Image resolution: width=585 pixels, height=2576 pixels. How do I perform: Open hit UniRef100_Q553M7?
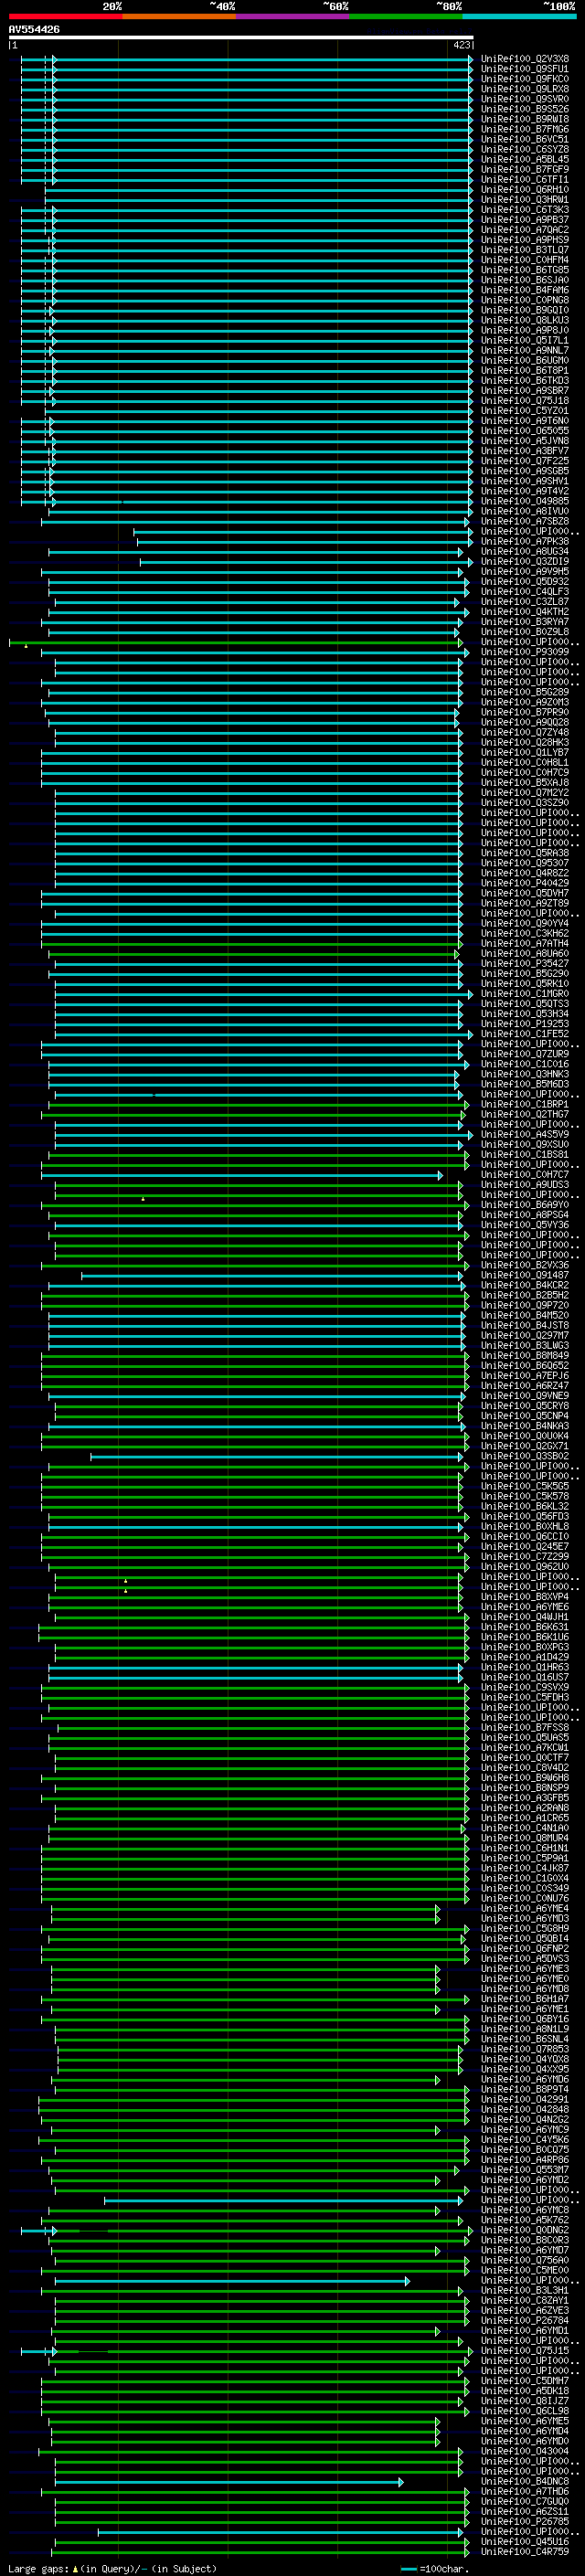525,2170
